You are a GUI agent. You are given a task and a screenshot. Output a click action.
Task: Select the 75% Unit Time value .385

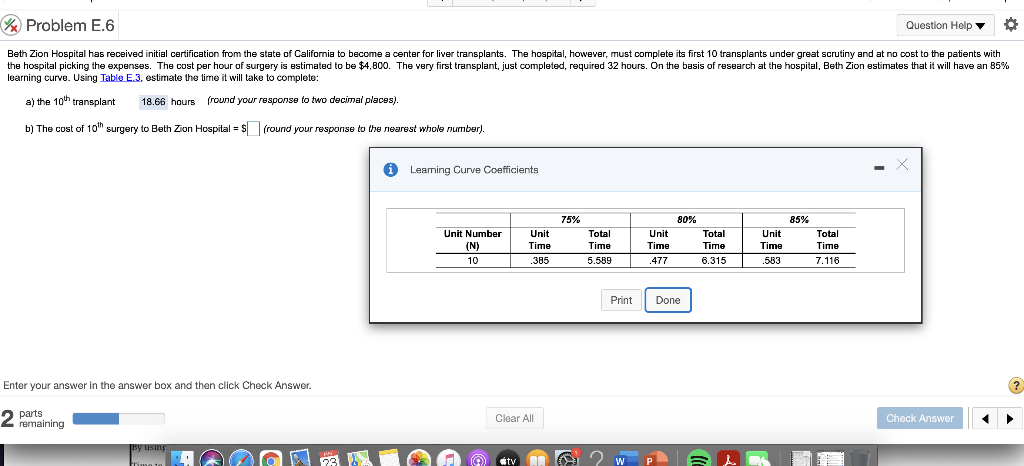(x=539, y=261)
